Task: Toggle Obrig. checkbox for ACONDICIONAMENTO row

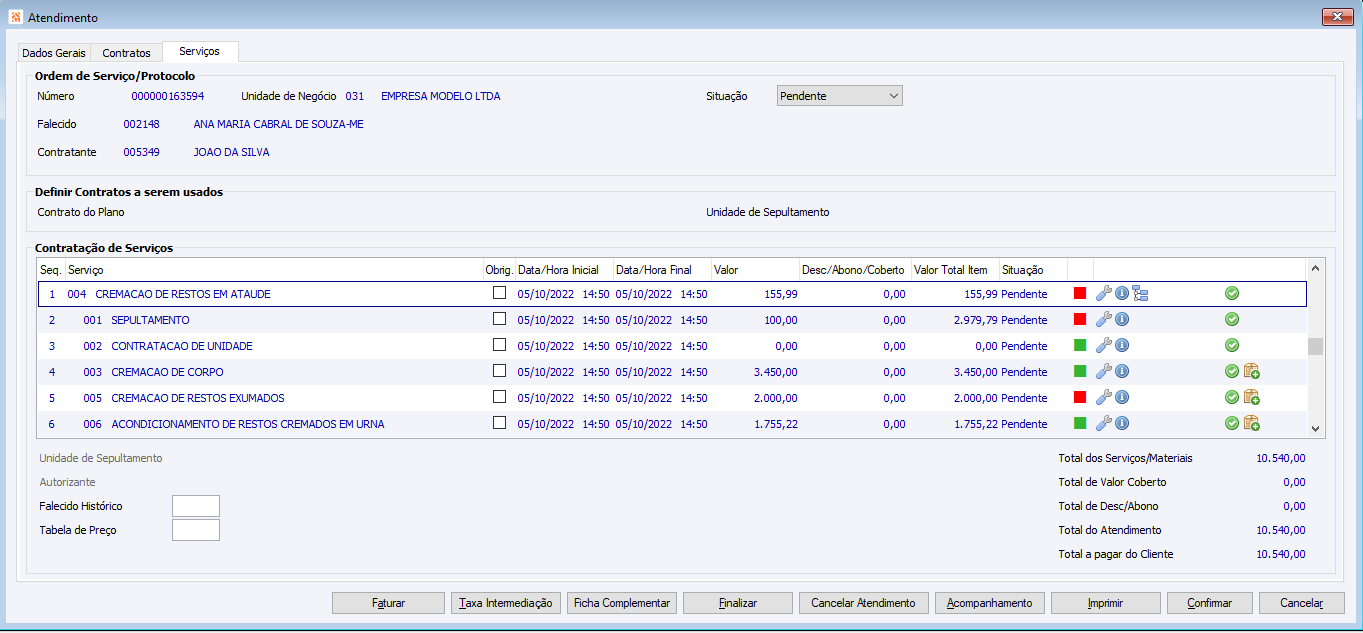Action: click(499, 423)
